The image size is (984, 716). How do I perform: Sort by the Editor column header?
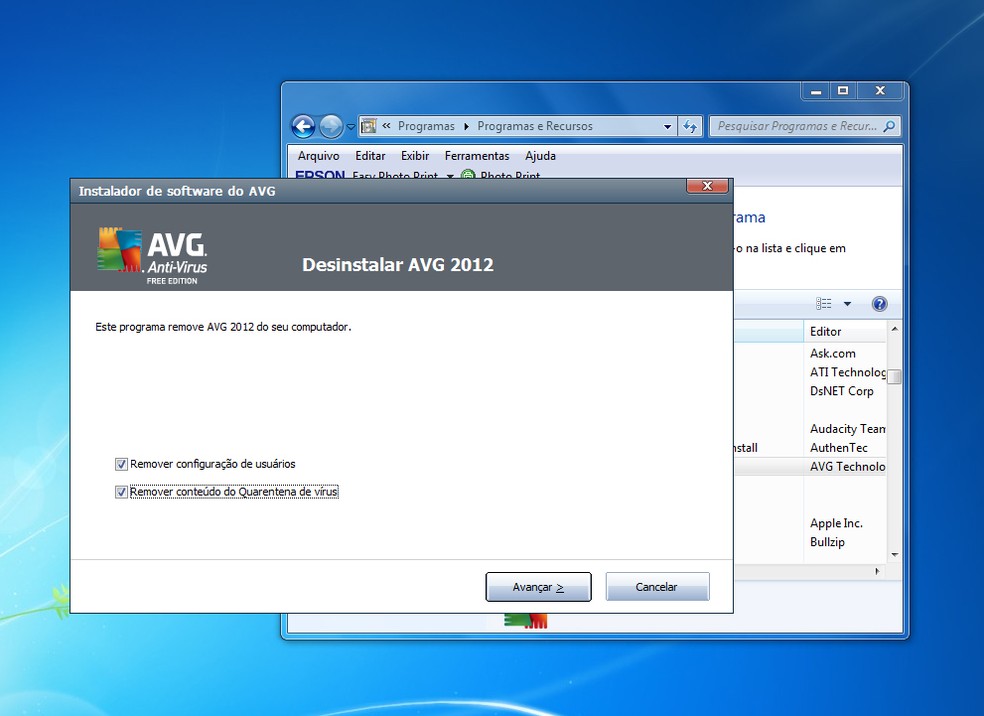coord(845,331)
